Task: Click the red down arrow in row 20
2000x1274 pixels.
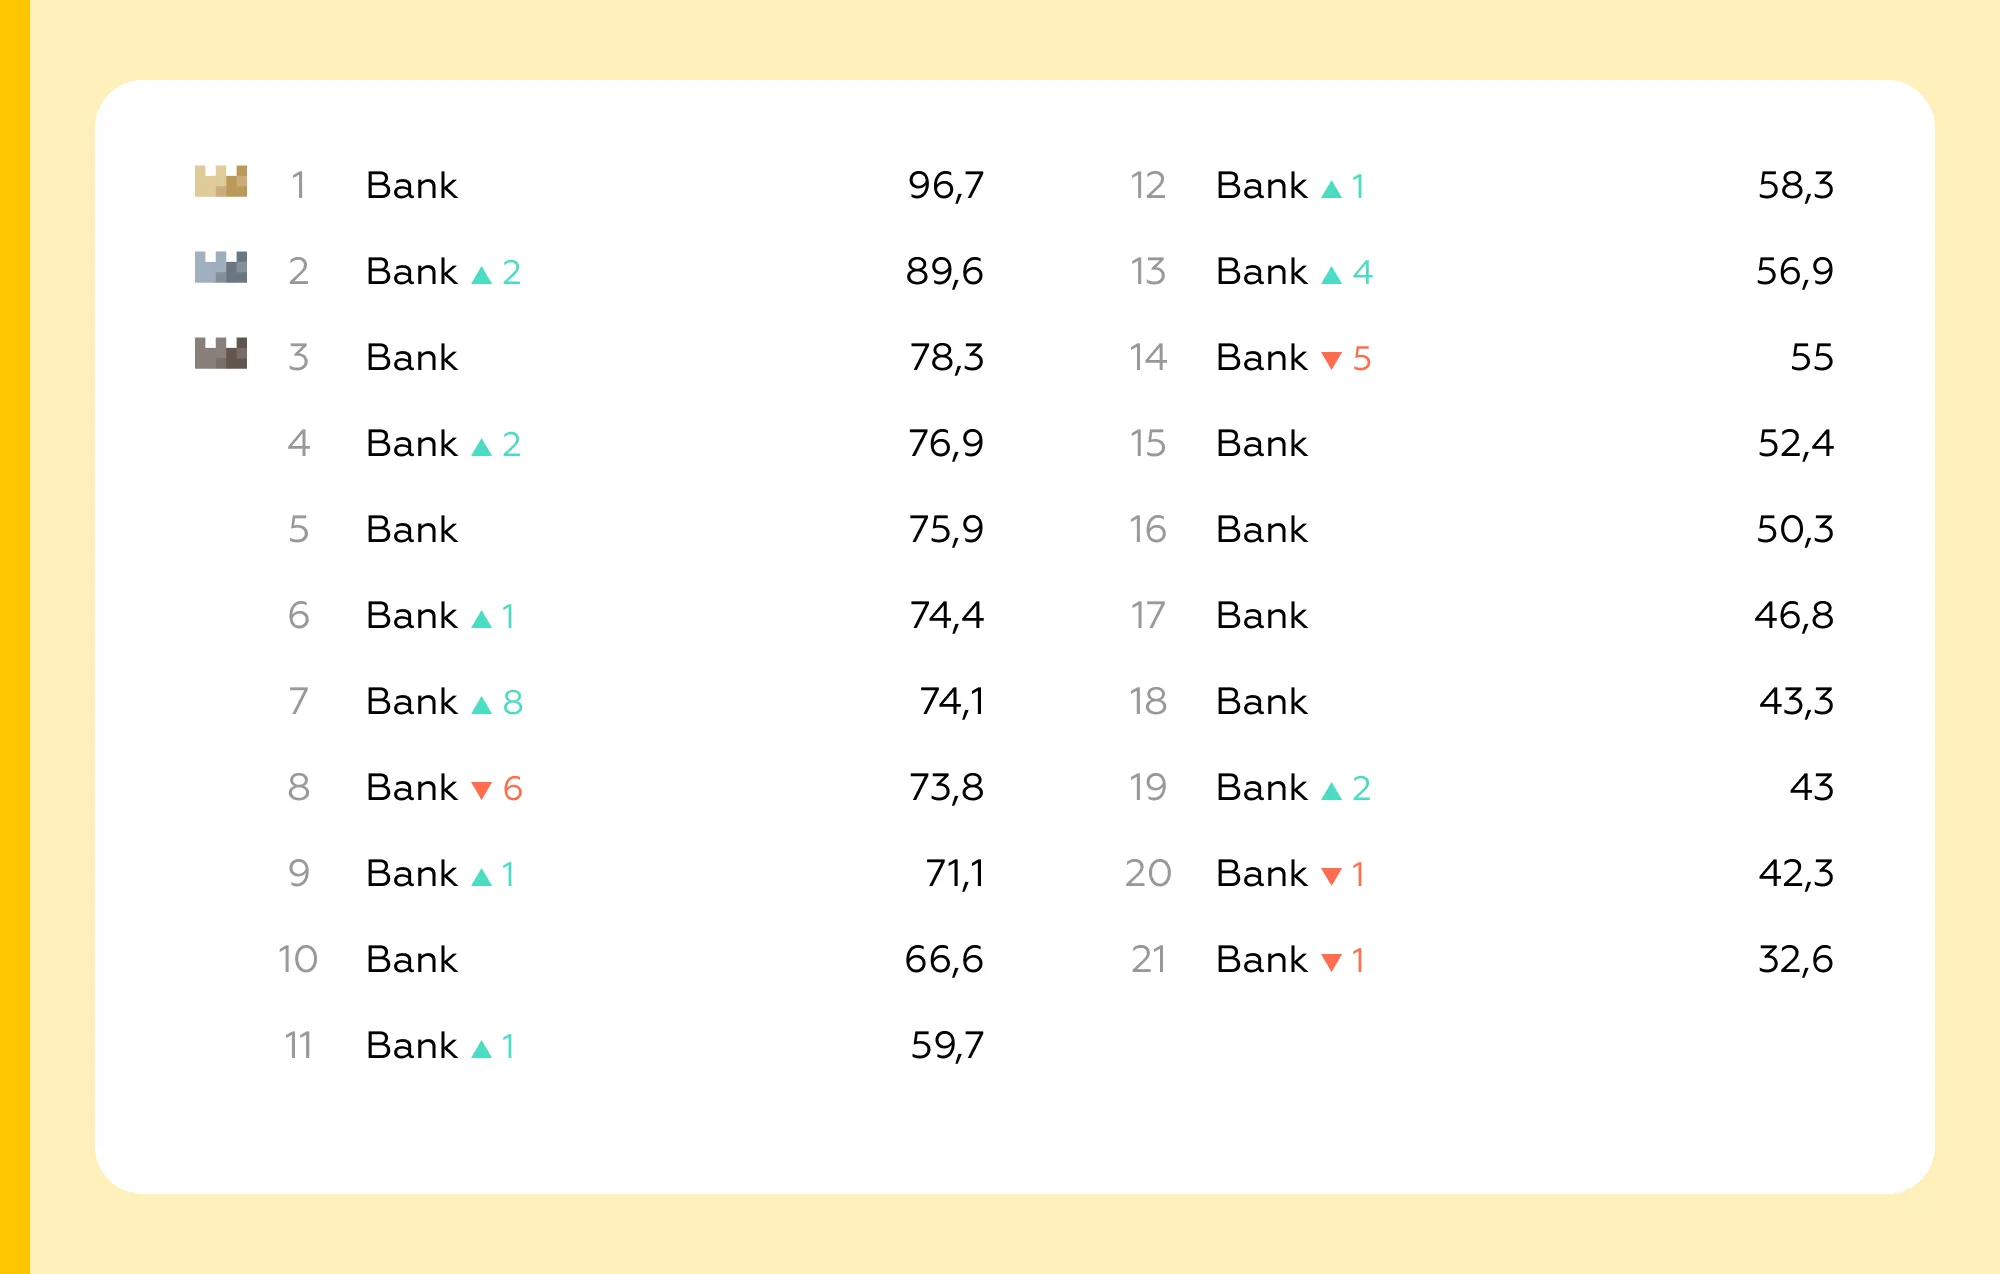Action: click(1331, 876)
